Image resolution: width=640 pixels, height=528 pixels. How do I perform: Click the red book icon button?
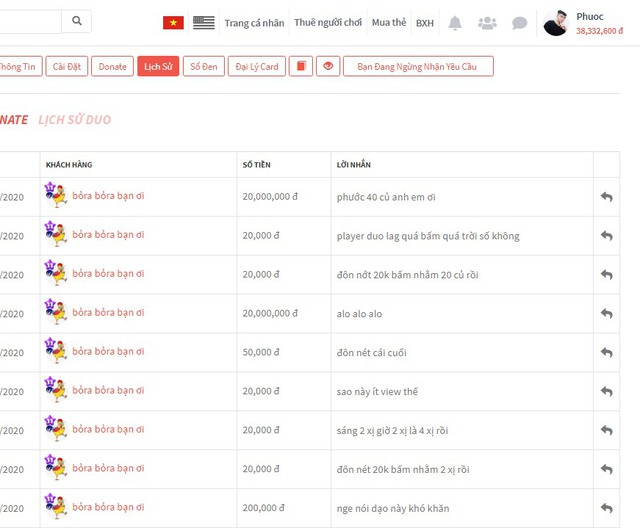pos(300,67)
